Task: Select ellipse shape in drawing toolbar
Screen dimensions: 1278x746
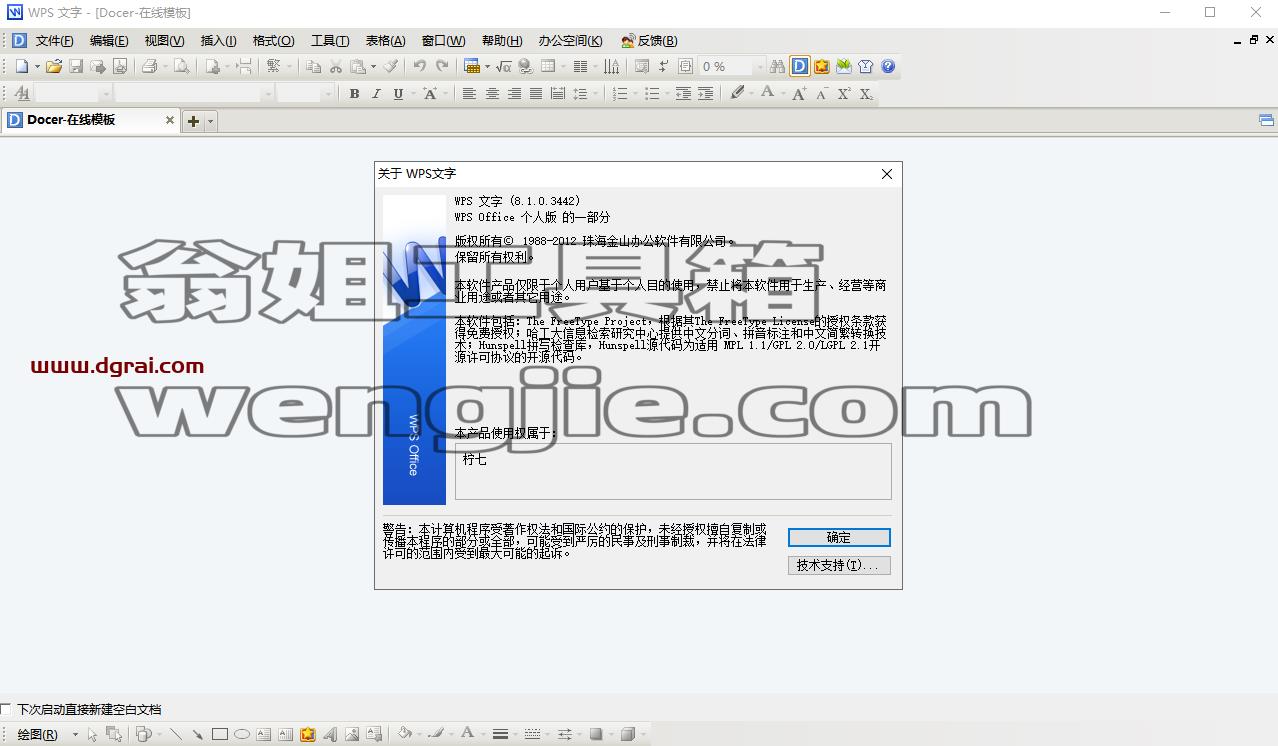Action: coord(242,734)
